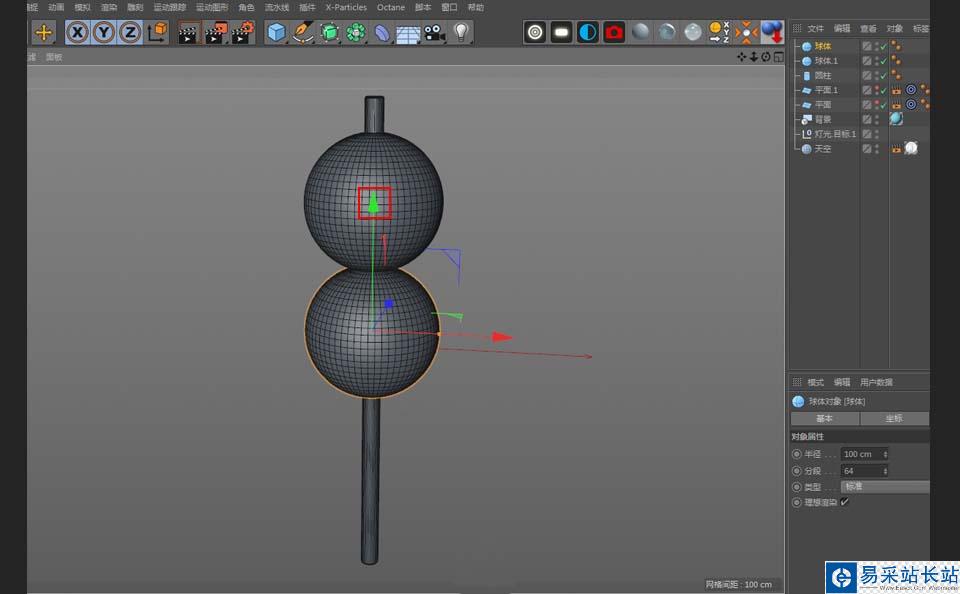Open the blue deformer icon

[x=382, y=32]
